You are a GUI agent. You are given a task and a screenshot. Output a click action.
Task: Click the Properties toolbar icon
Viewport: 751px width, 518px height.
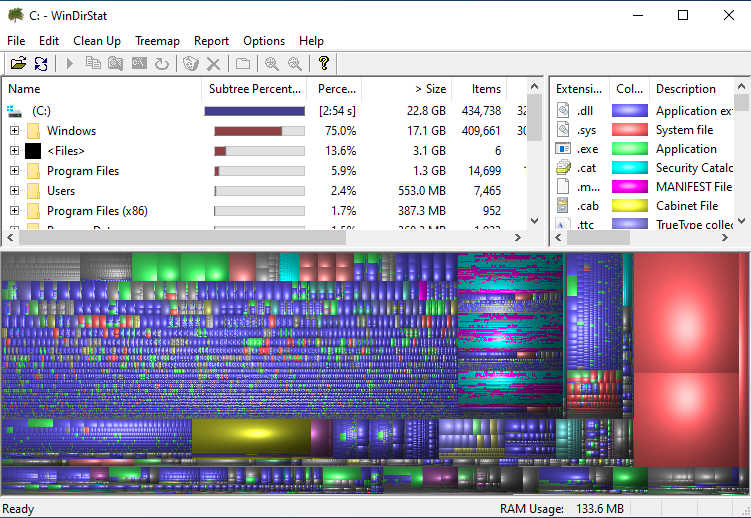243,63
